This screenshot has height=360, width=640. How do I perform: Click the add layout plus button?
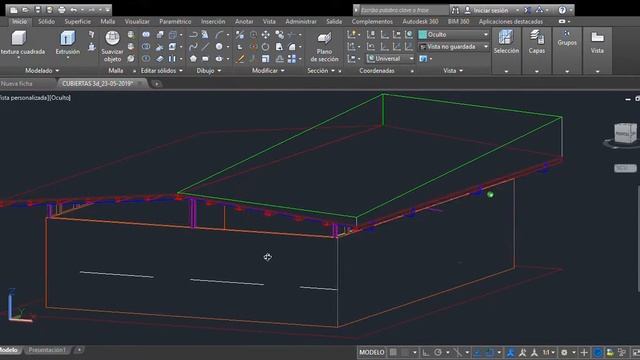79,350
